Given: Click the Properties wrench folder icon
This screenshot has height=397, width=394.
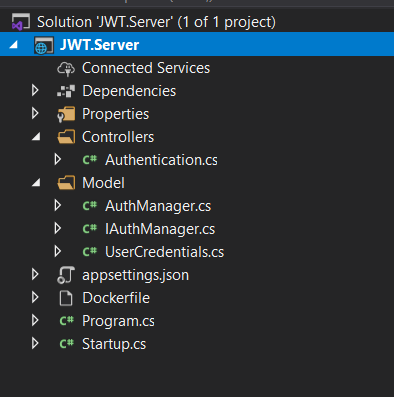Looking at the screenshot, I should [x=66, y=114].
